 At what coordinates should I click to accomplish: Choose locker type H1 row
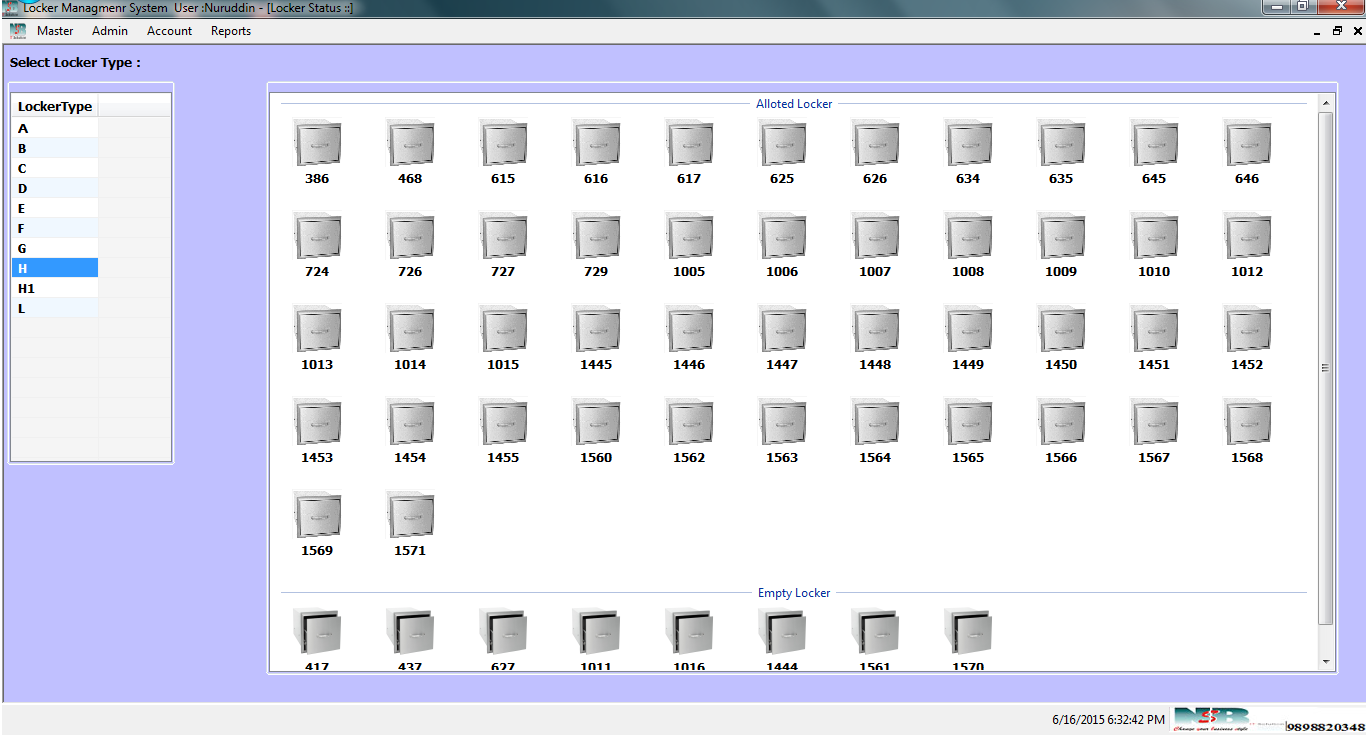(55, 288)
